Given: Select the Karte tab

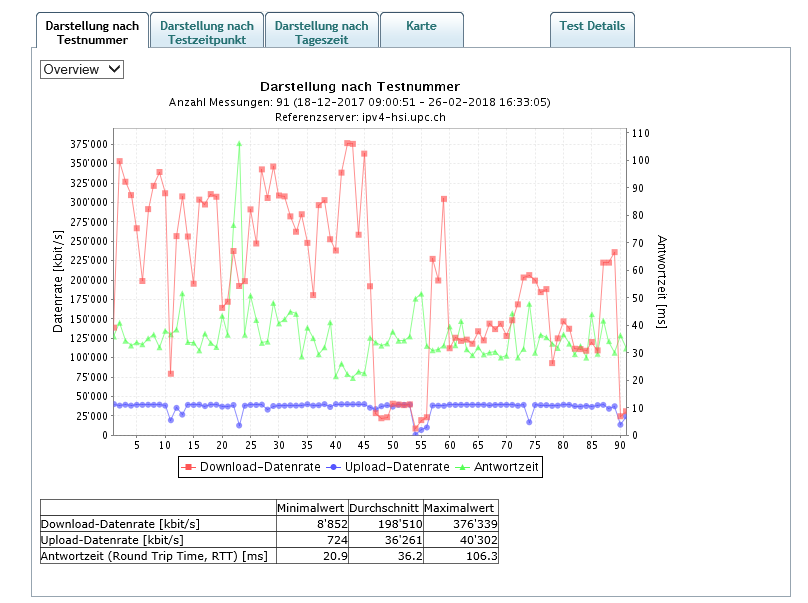Looking at the screenshot, I should (421, 26).
